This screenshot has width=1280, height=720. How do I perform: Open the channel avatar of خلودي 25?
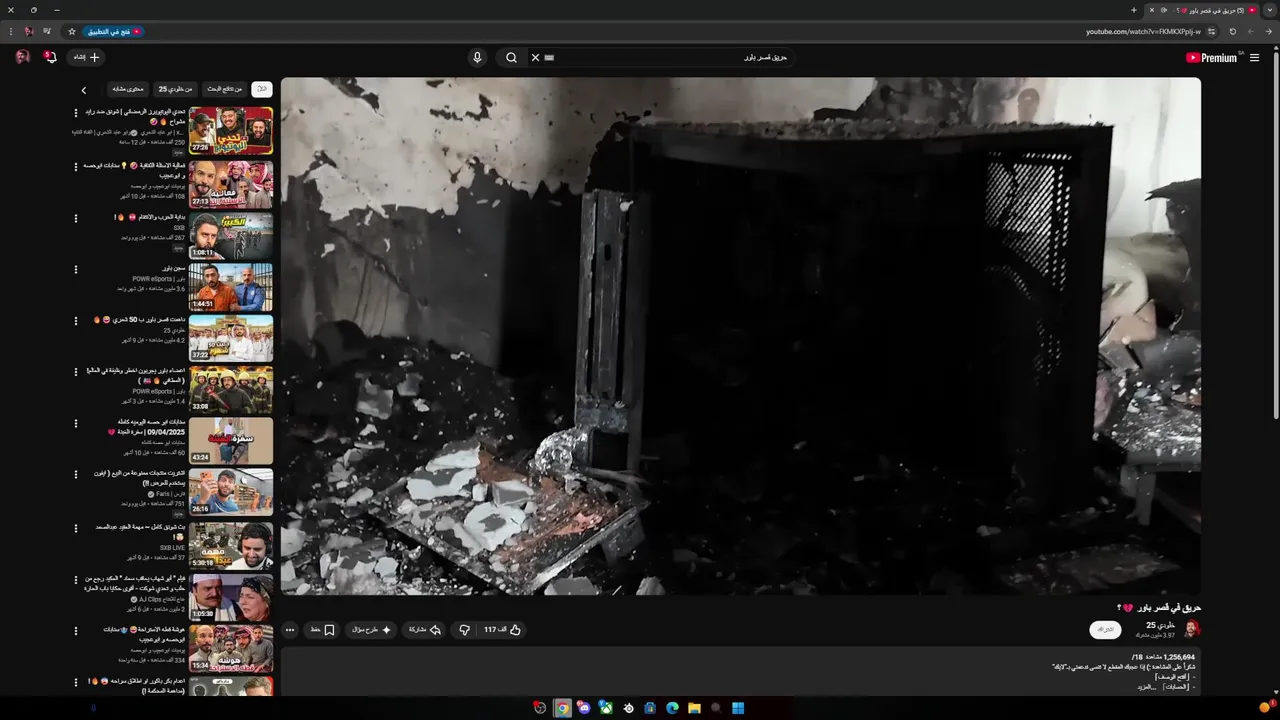tap(1191, 629)
